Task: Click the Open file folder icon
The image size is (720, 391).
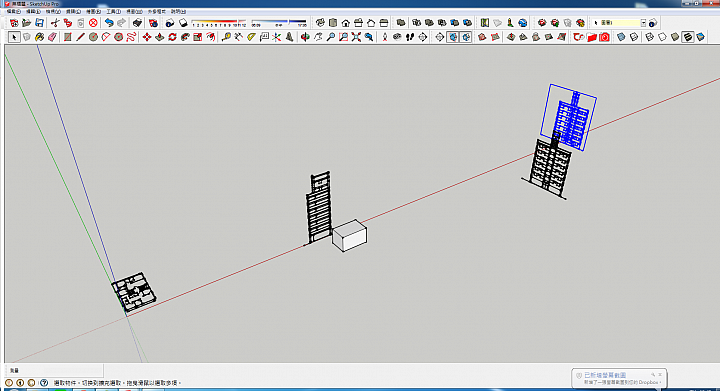Action: 27,22
